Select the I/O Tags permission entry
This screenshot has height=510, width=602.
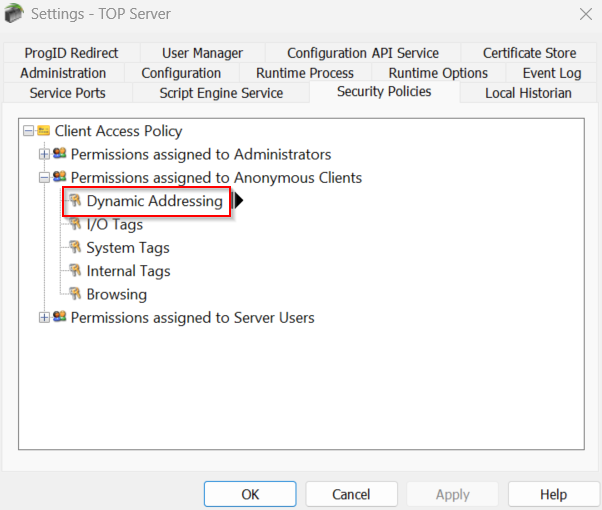pos(114,224)
